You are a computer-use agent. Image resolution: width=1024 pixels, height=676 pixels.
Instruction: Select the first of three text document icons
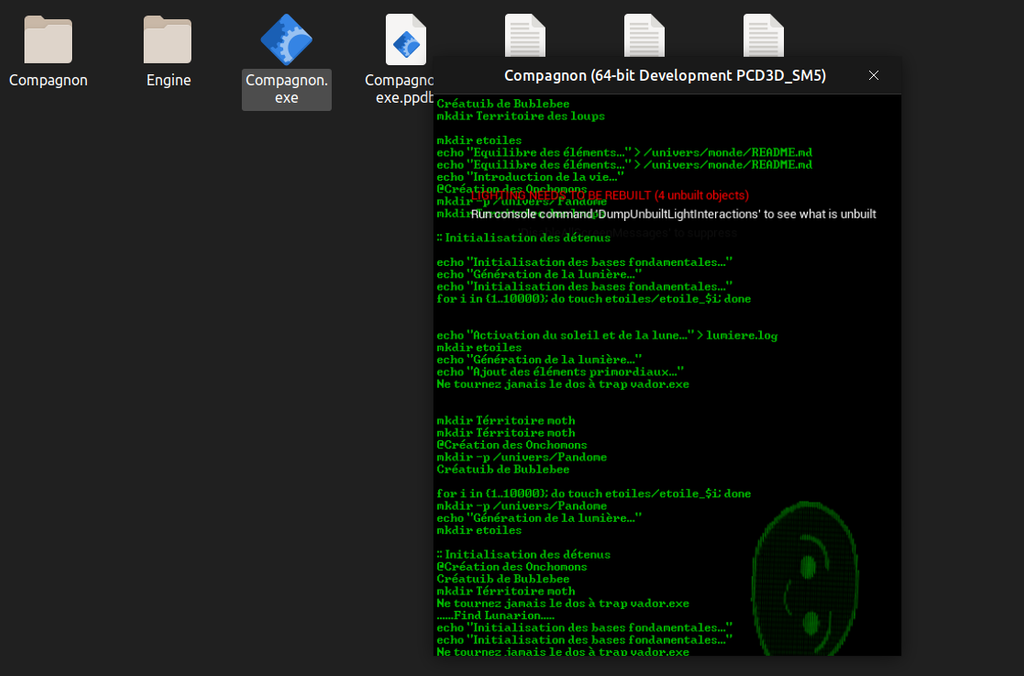tap(525, 36)
